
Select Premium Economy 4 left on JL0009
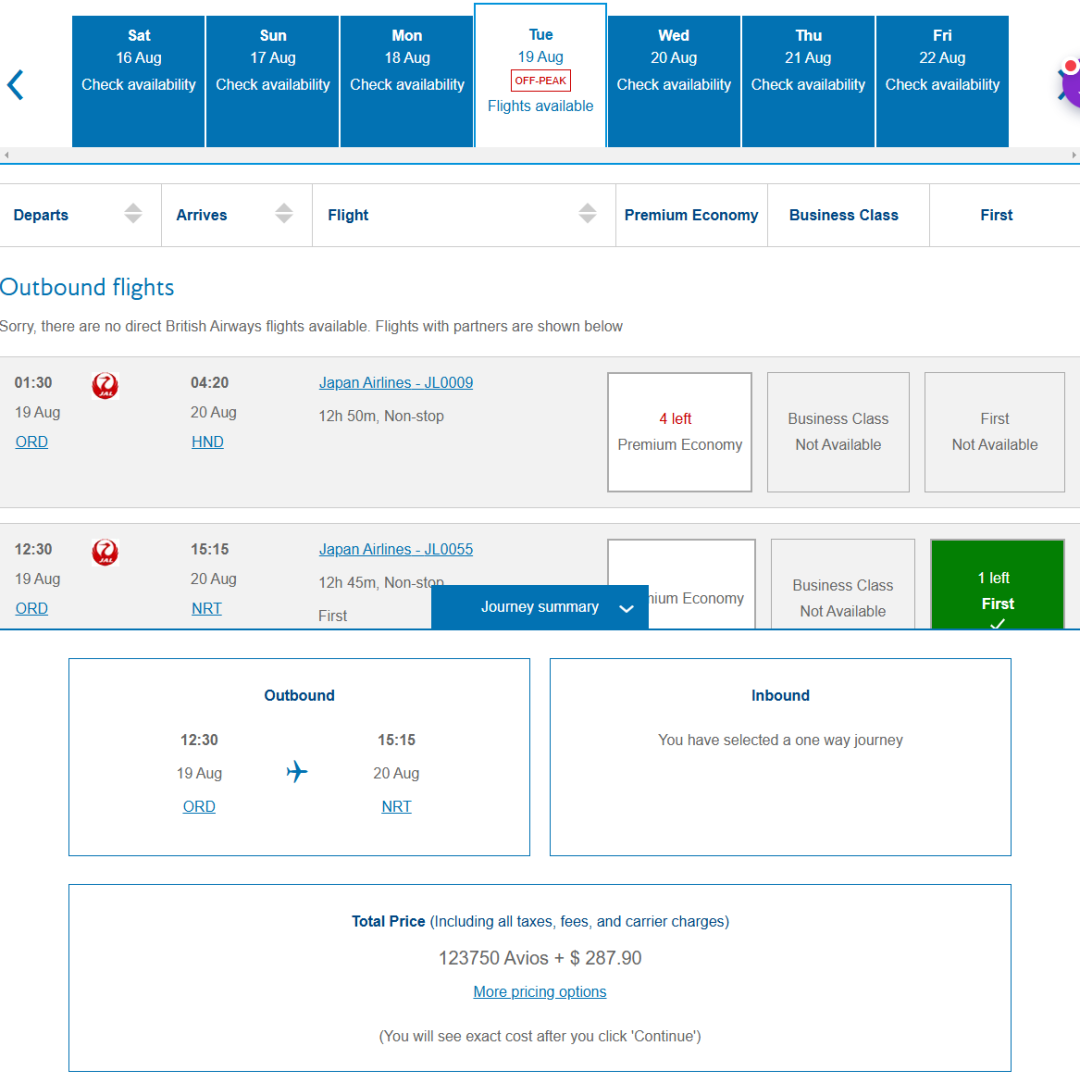pyautogui.click(x=679, y=432)
